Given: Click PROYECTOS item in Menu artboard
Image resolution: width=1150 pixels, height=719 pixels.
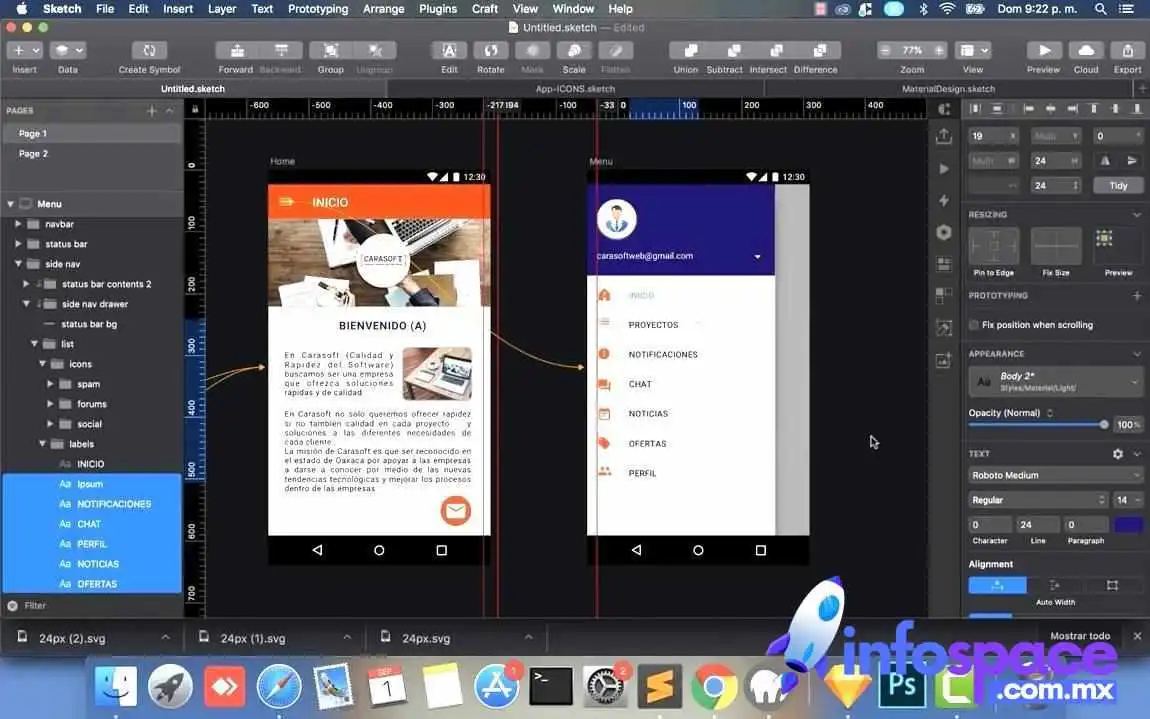Looking at the screenshot, I should [653, 325].
